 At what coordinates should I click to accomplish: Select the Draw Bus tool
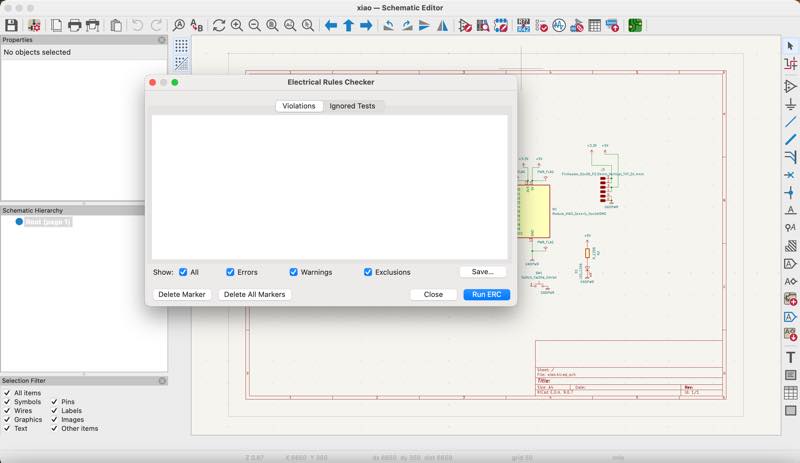click(790, 139)
